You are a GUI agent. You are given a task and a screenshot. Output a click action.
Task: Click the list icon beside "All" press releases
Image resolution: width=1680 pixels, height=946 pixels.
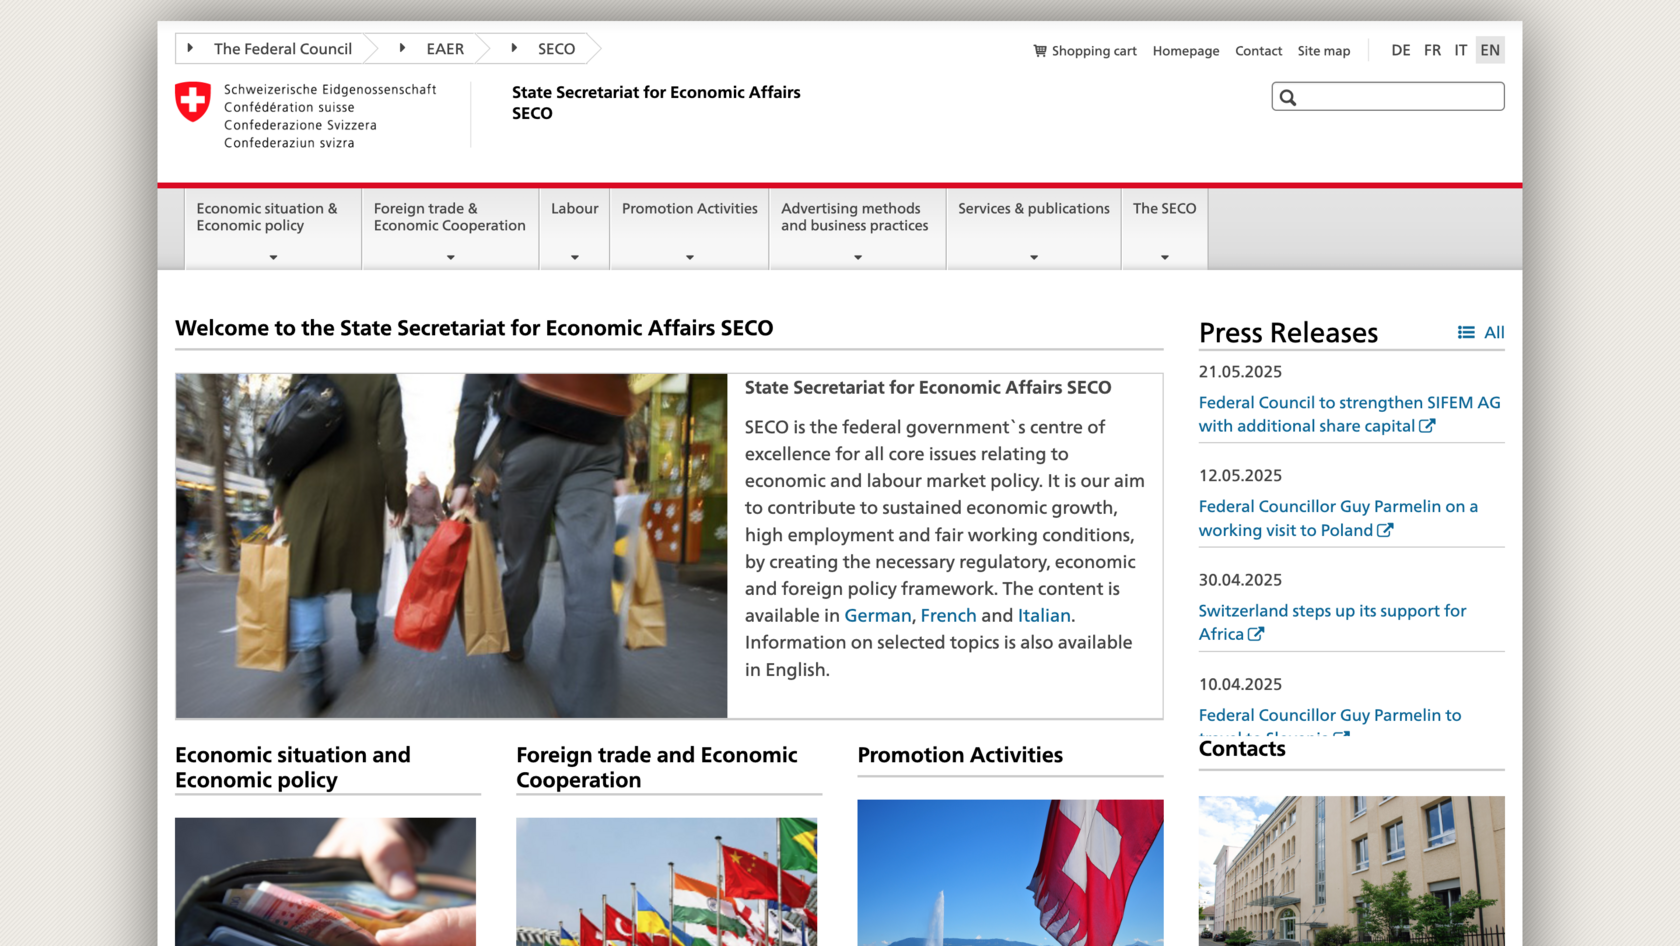1466,332
